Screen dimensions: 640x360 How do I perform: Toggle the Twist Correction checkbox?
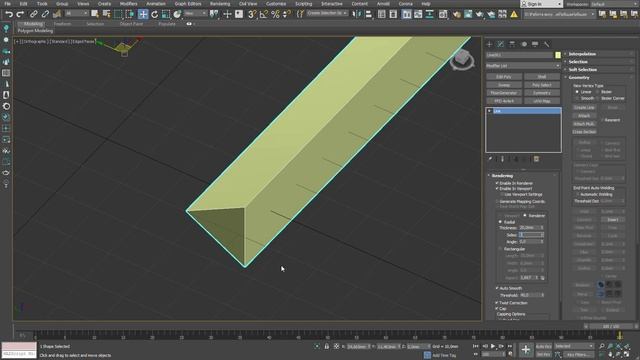(x=497, y=303)
